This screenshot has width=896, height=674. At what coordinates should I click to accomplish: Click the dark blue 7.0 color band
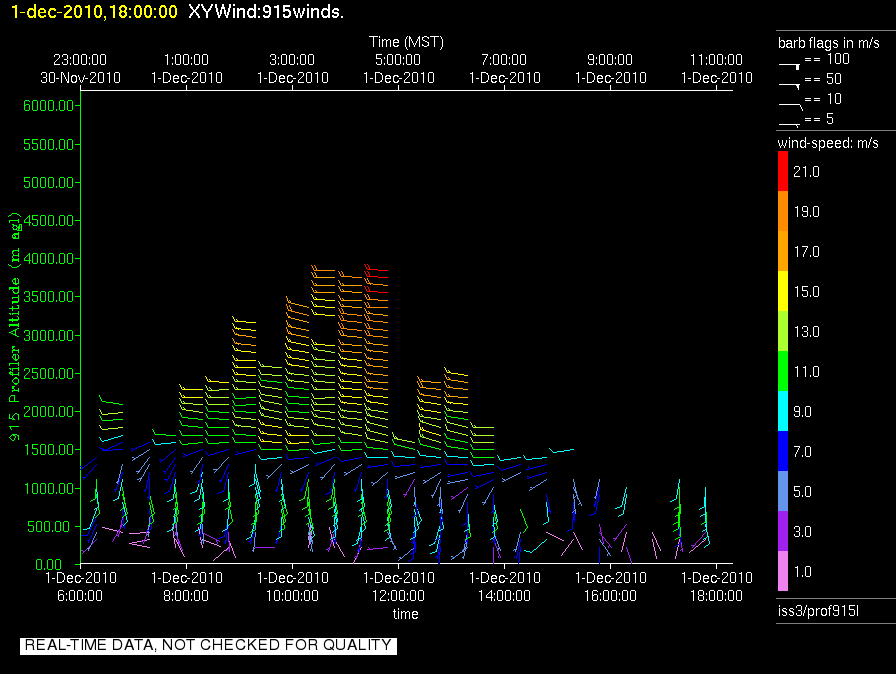point(783,451)
